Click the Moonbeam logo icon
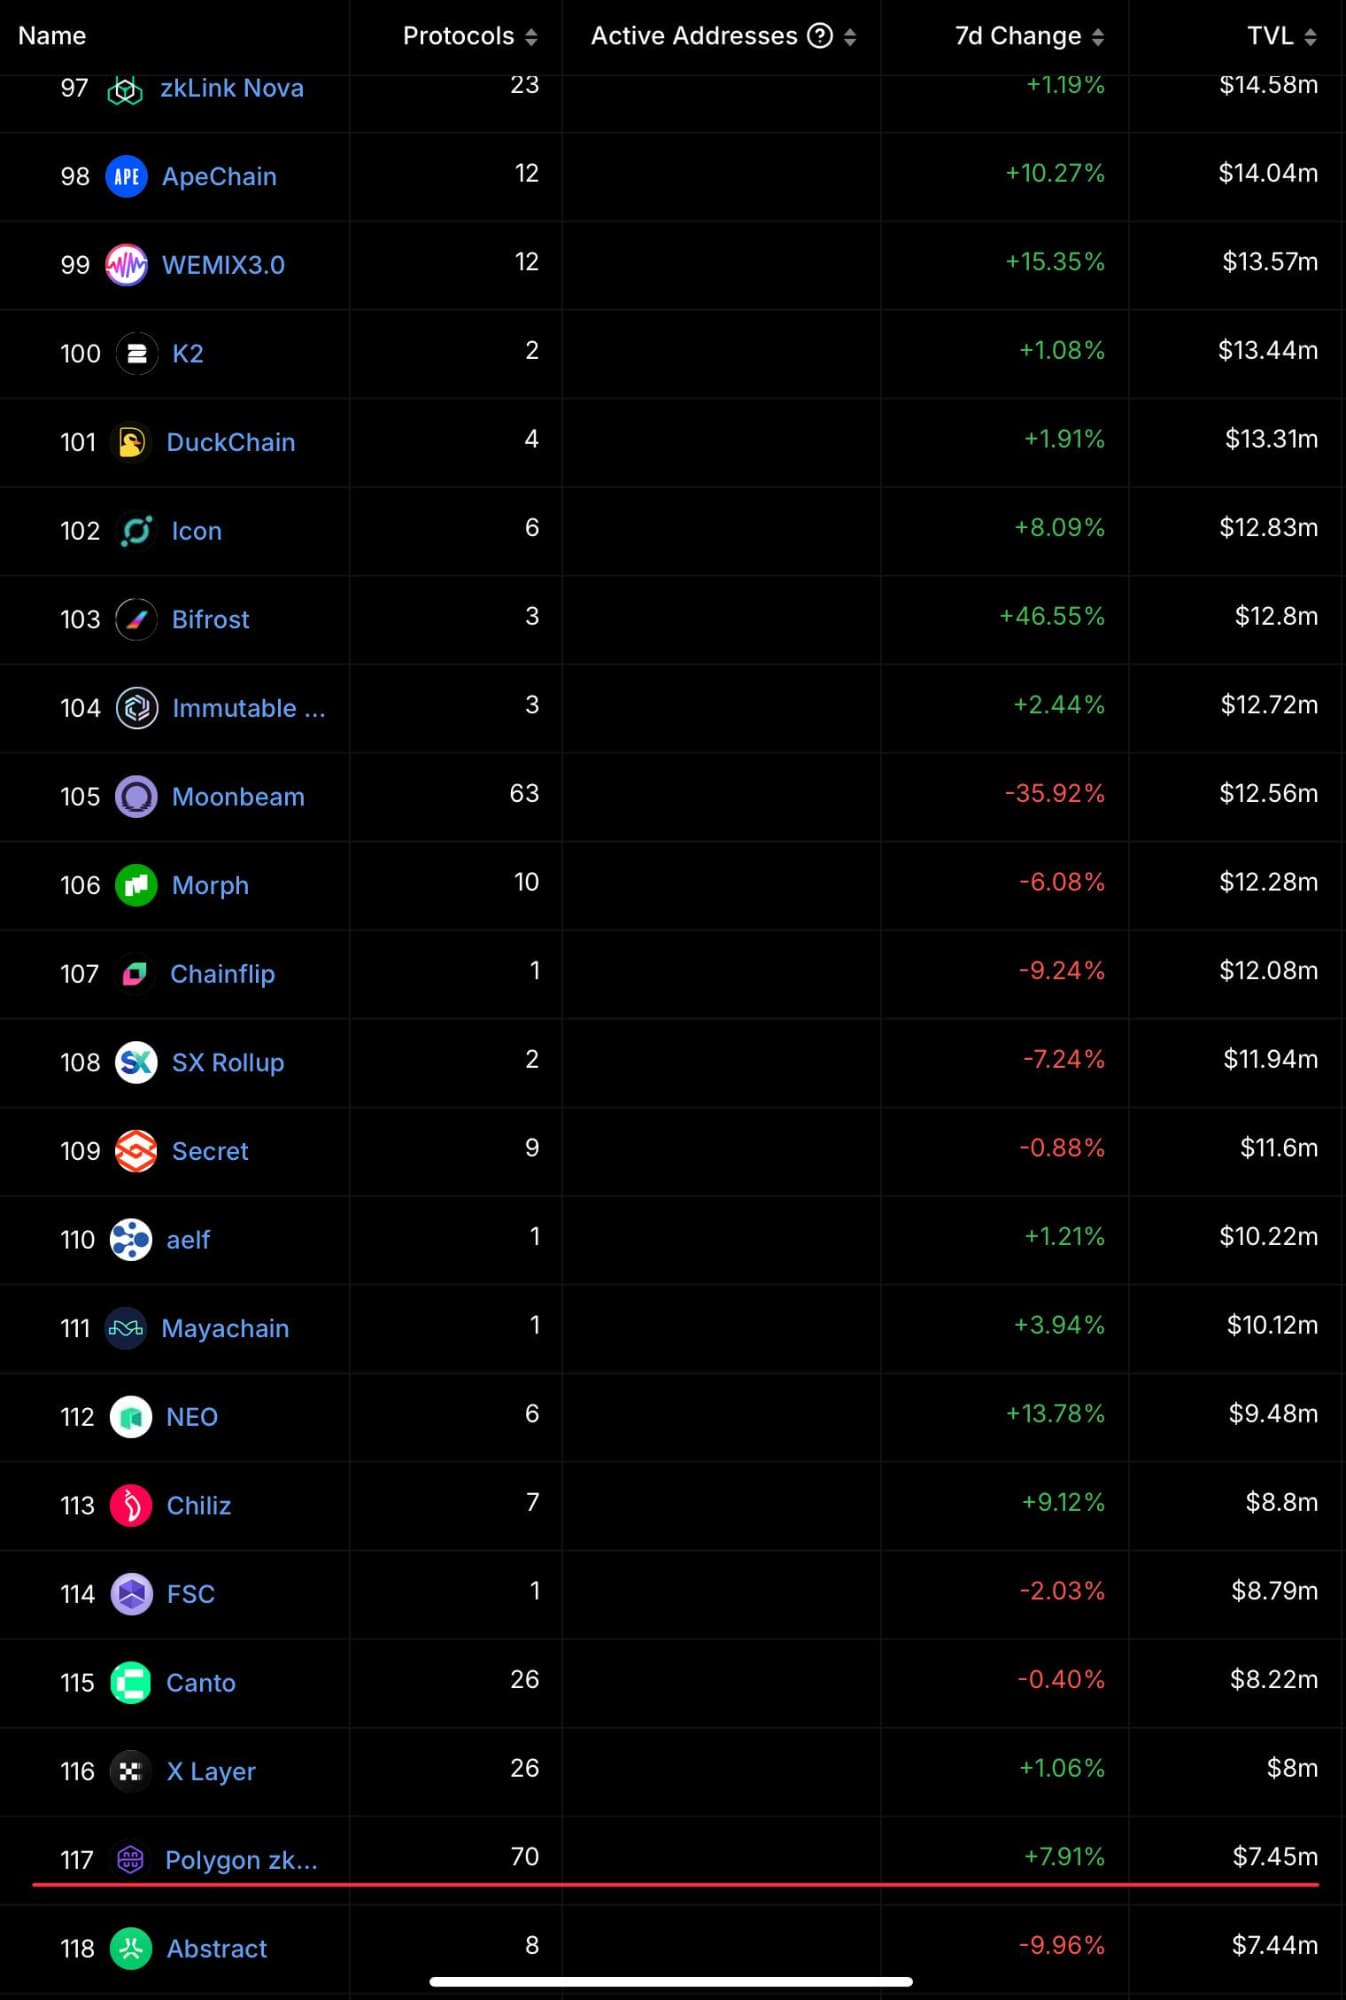The height and width of the screenshot is (2000, 1346). coord(136,797)
